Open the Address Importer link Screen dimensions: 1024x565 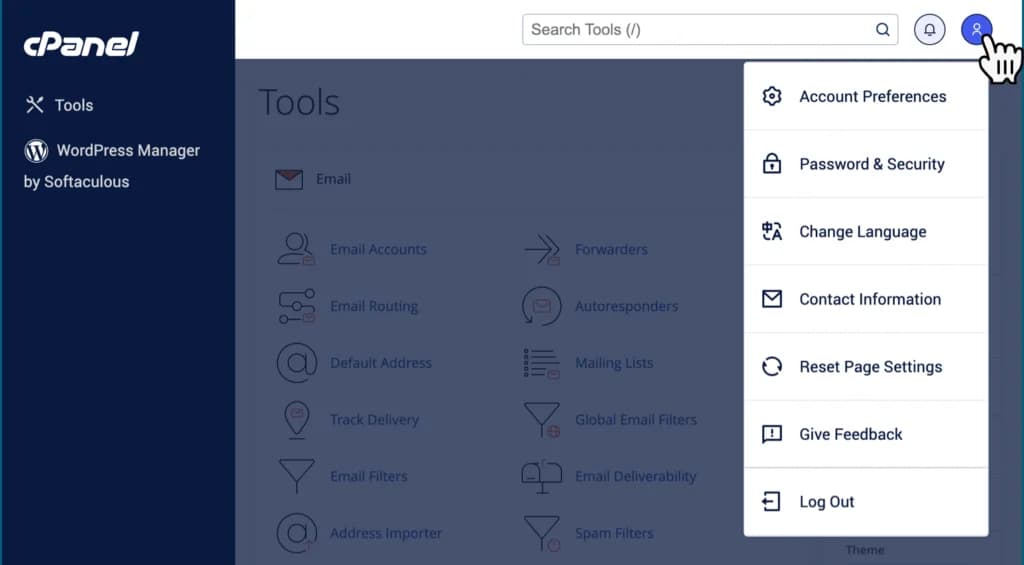(386, 533)
